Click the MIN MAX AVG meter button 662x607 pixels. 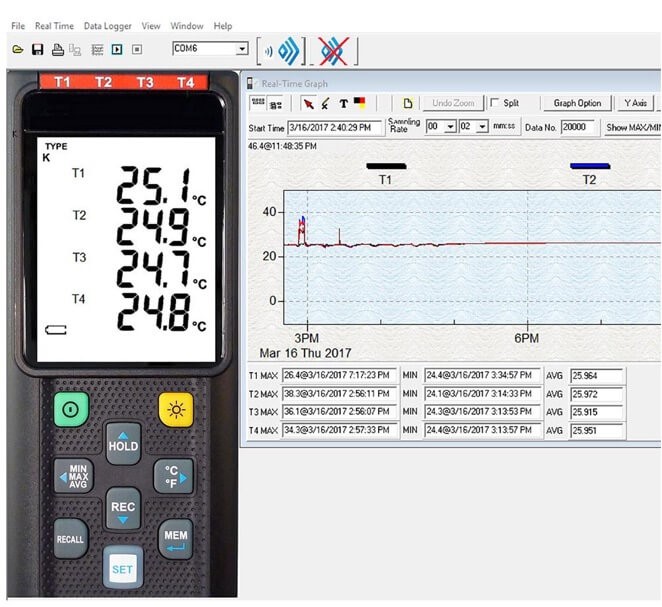coord(74,477)
